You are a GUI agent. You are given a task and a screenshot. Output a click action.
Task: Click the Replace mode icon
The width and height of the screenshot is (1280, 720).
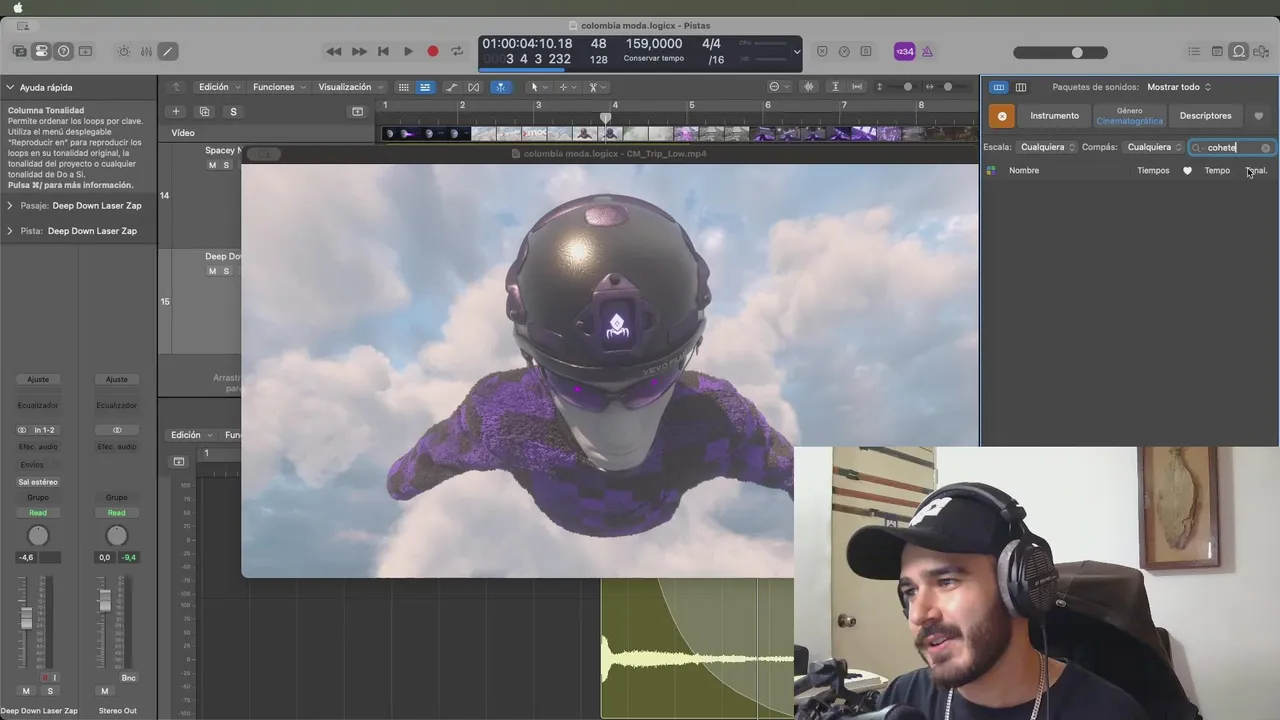point(822,51)
